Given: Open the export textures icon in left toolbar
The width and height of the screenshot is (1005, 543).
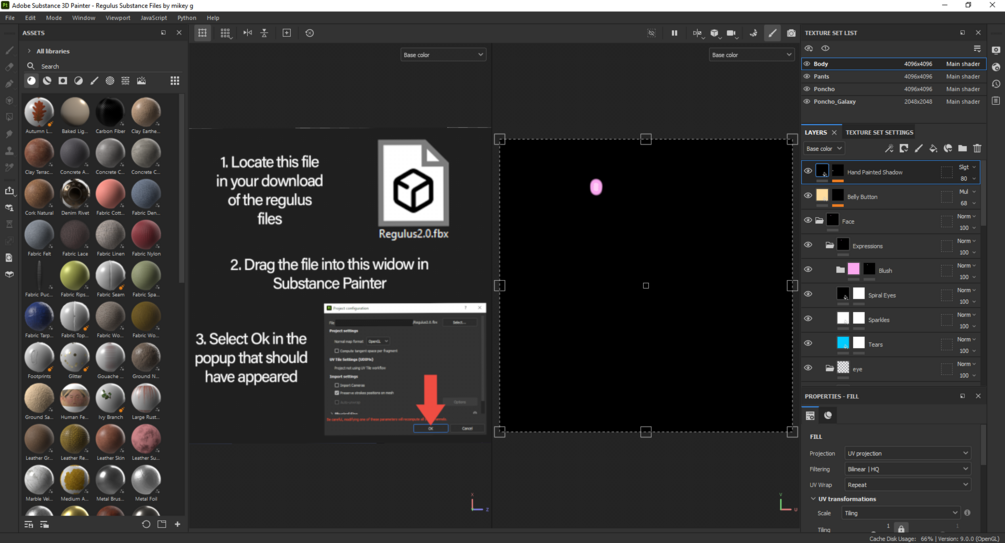Looking at the screenshot, I should pos(9,190).
